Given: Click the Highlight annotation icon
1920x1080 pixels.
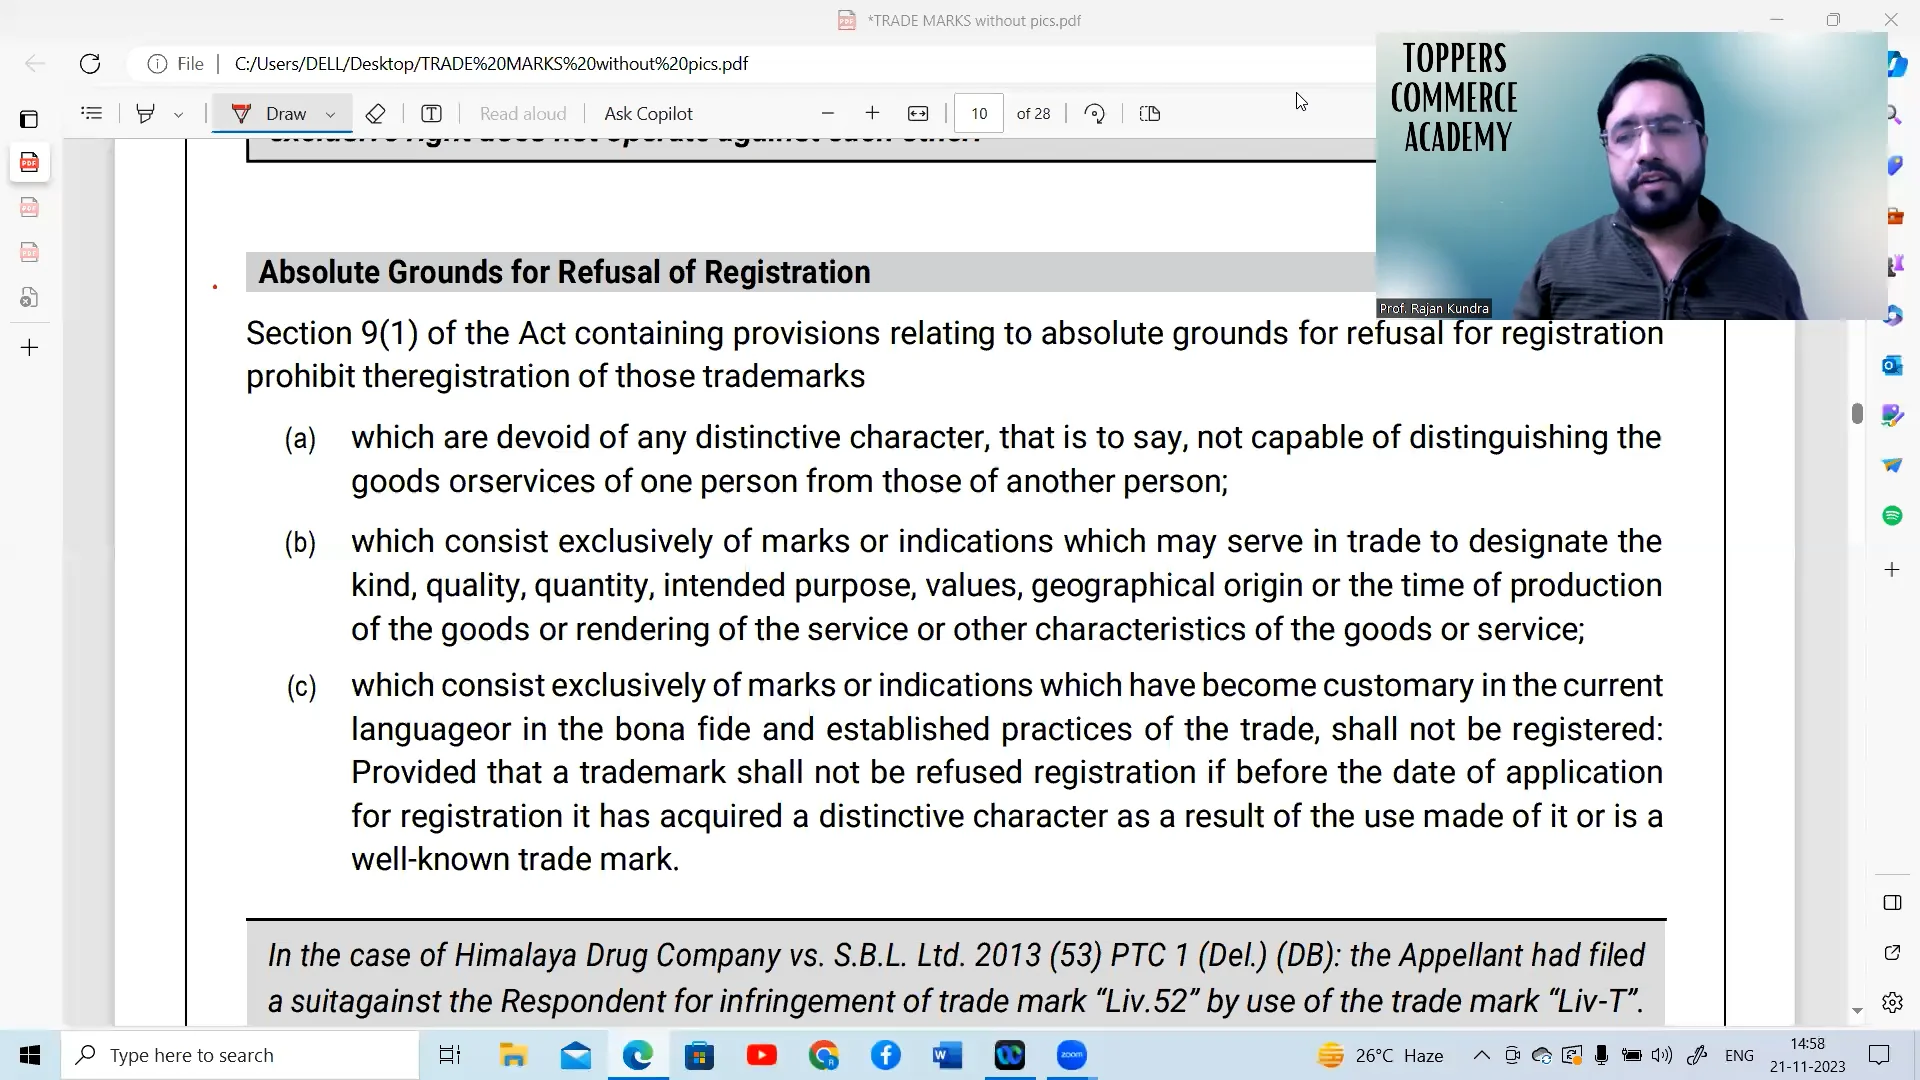Looking at the screenshot, I should point(145,113).
